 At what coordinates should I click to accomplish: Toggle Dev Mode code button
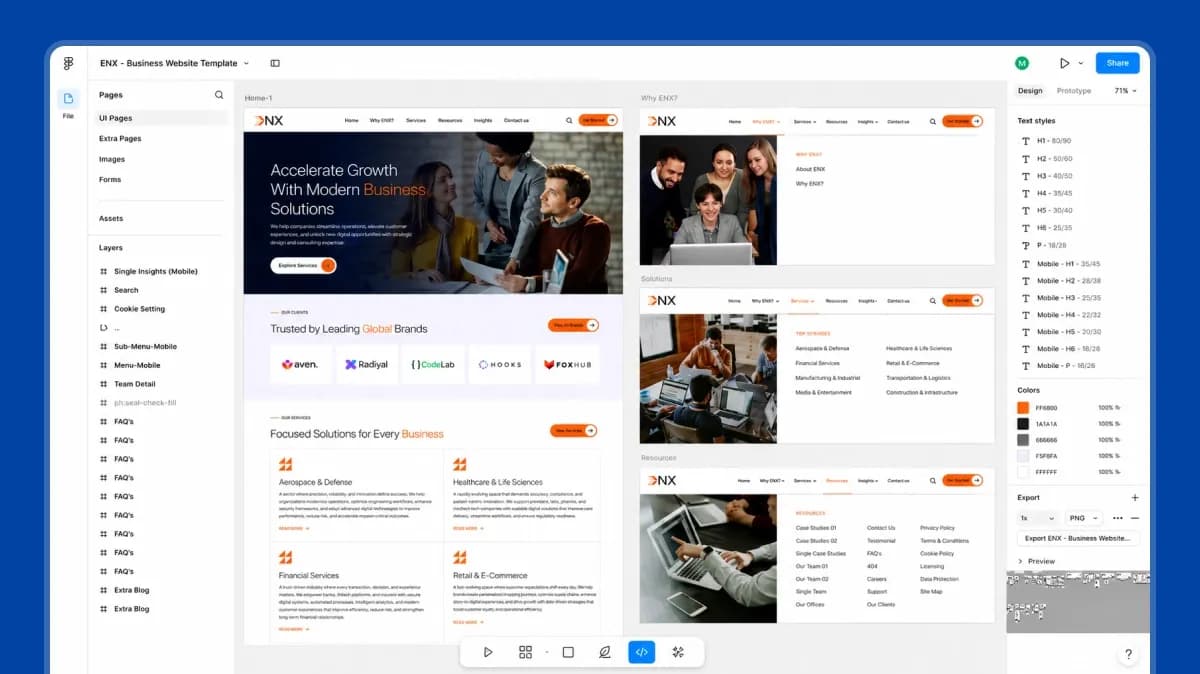coord(642,652)
